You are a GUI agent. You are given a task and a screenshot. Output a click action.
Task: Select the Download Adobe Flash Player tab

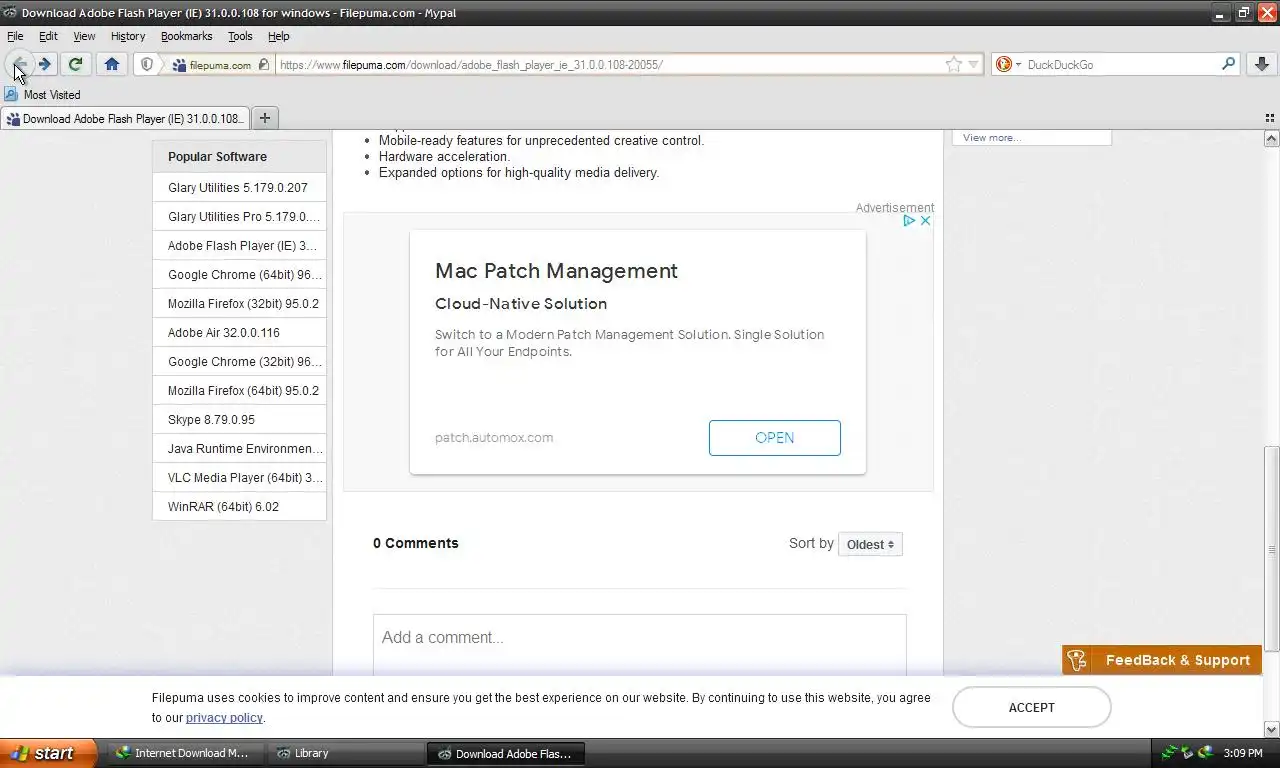pos(124,118)
